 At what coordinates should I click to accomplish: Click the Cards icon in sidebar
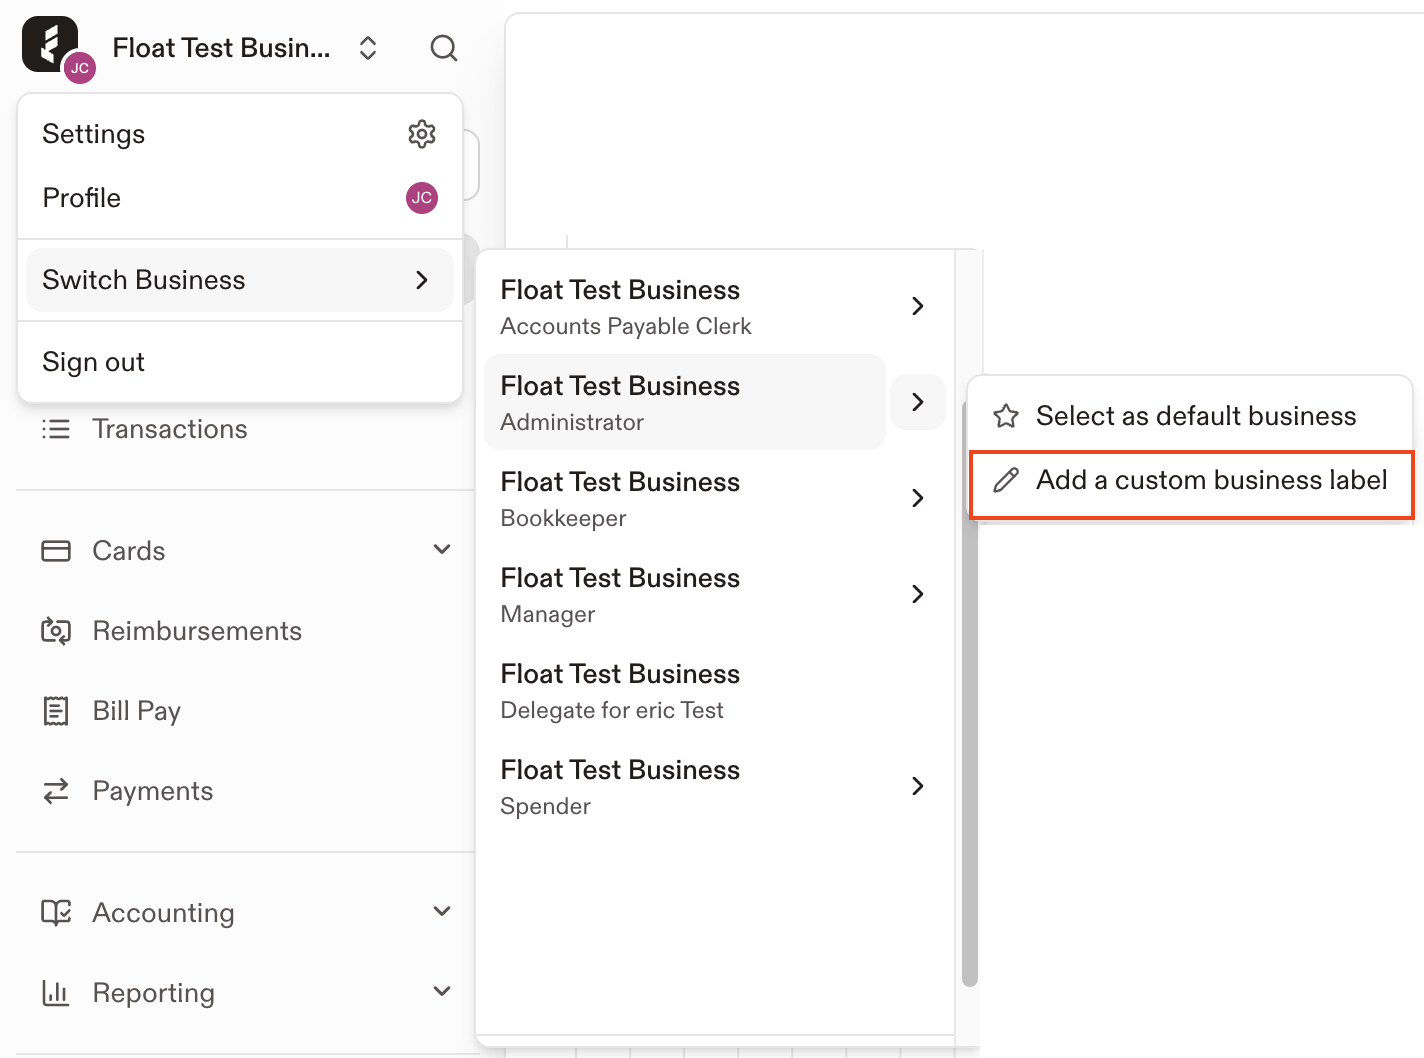coord(56,551)
